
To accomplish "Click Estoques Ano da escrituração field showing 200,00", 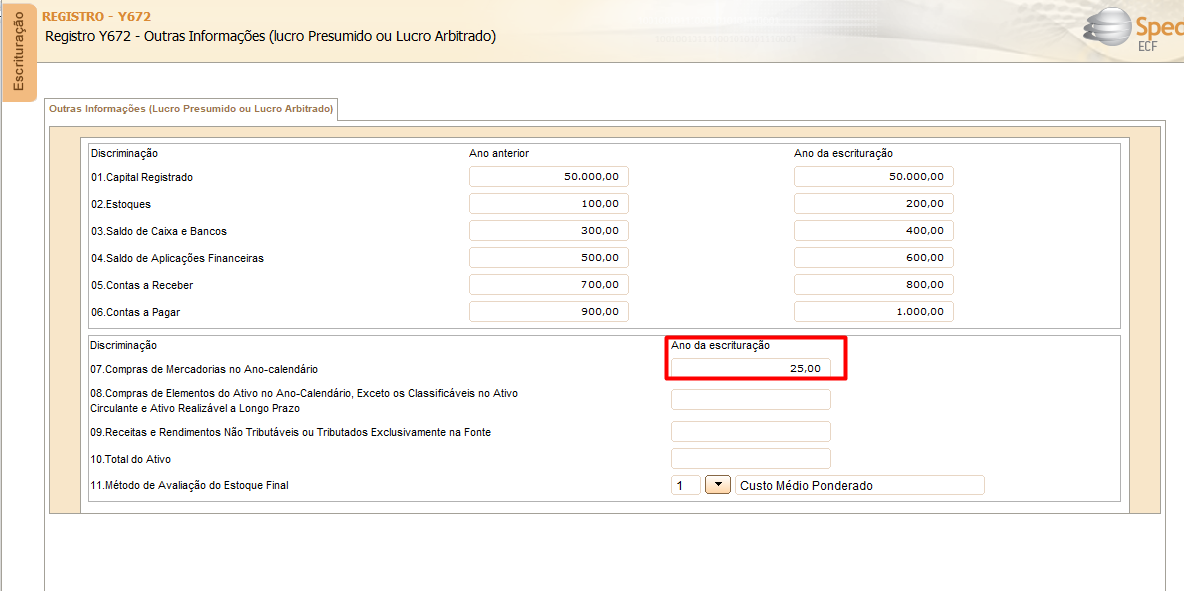I will click(874, 204).
